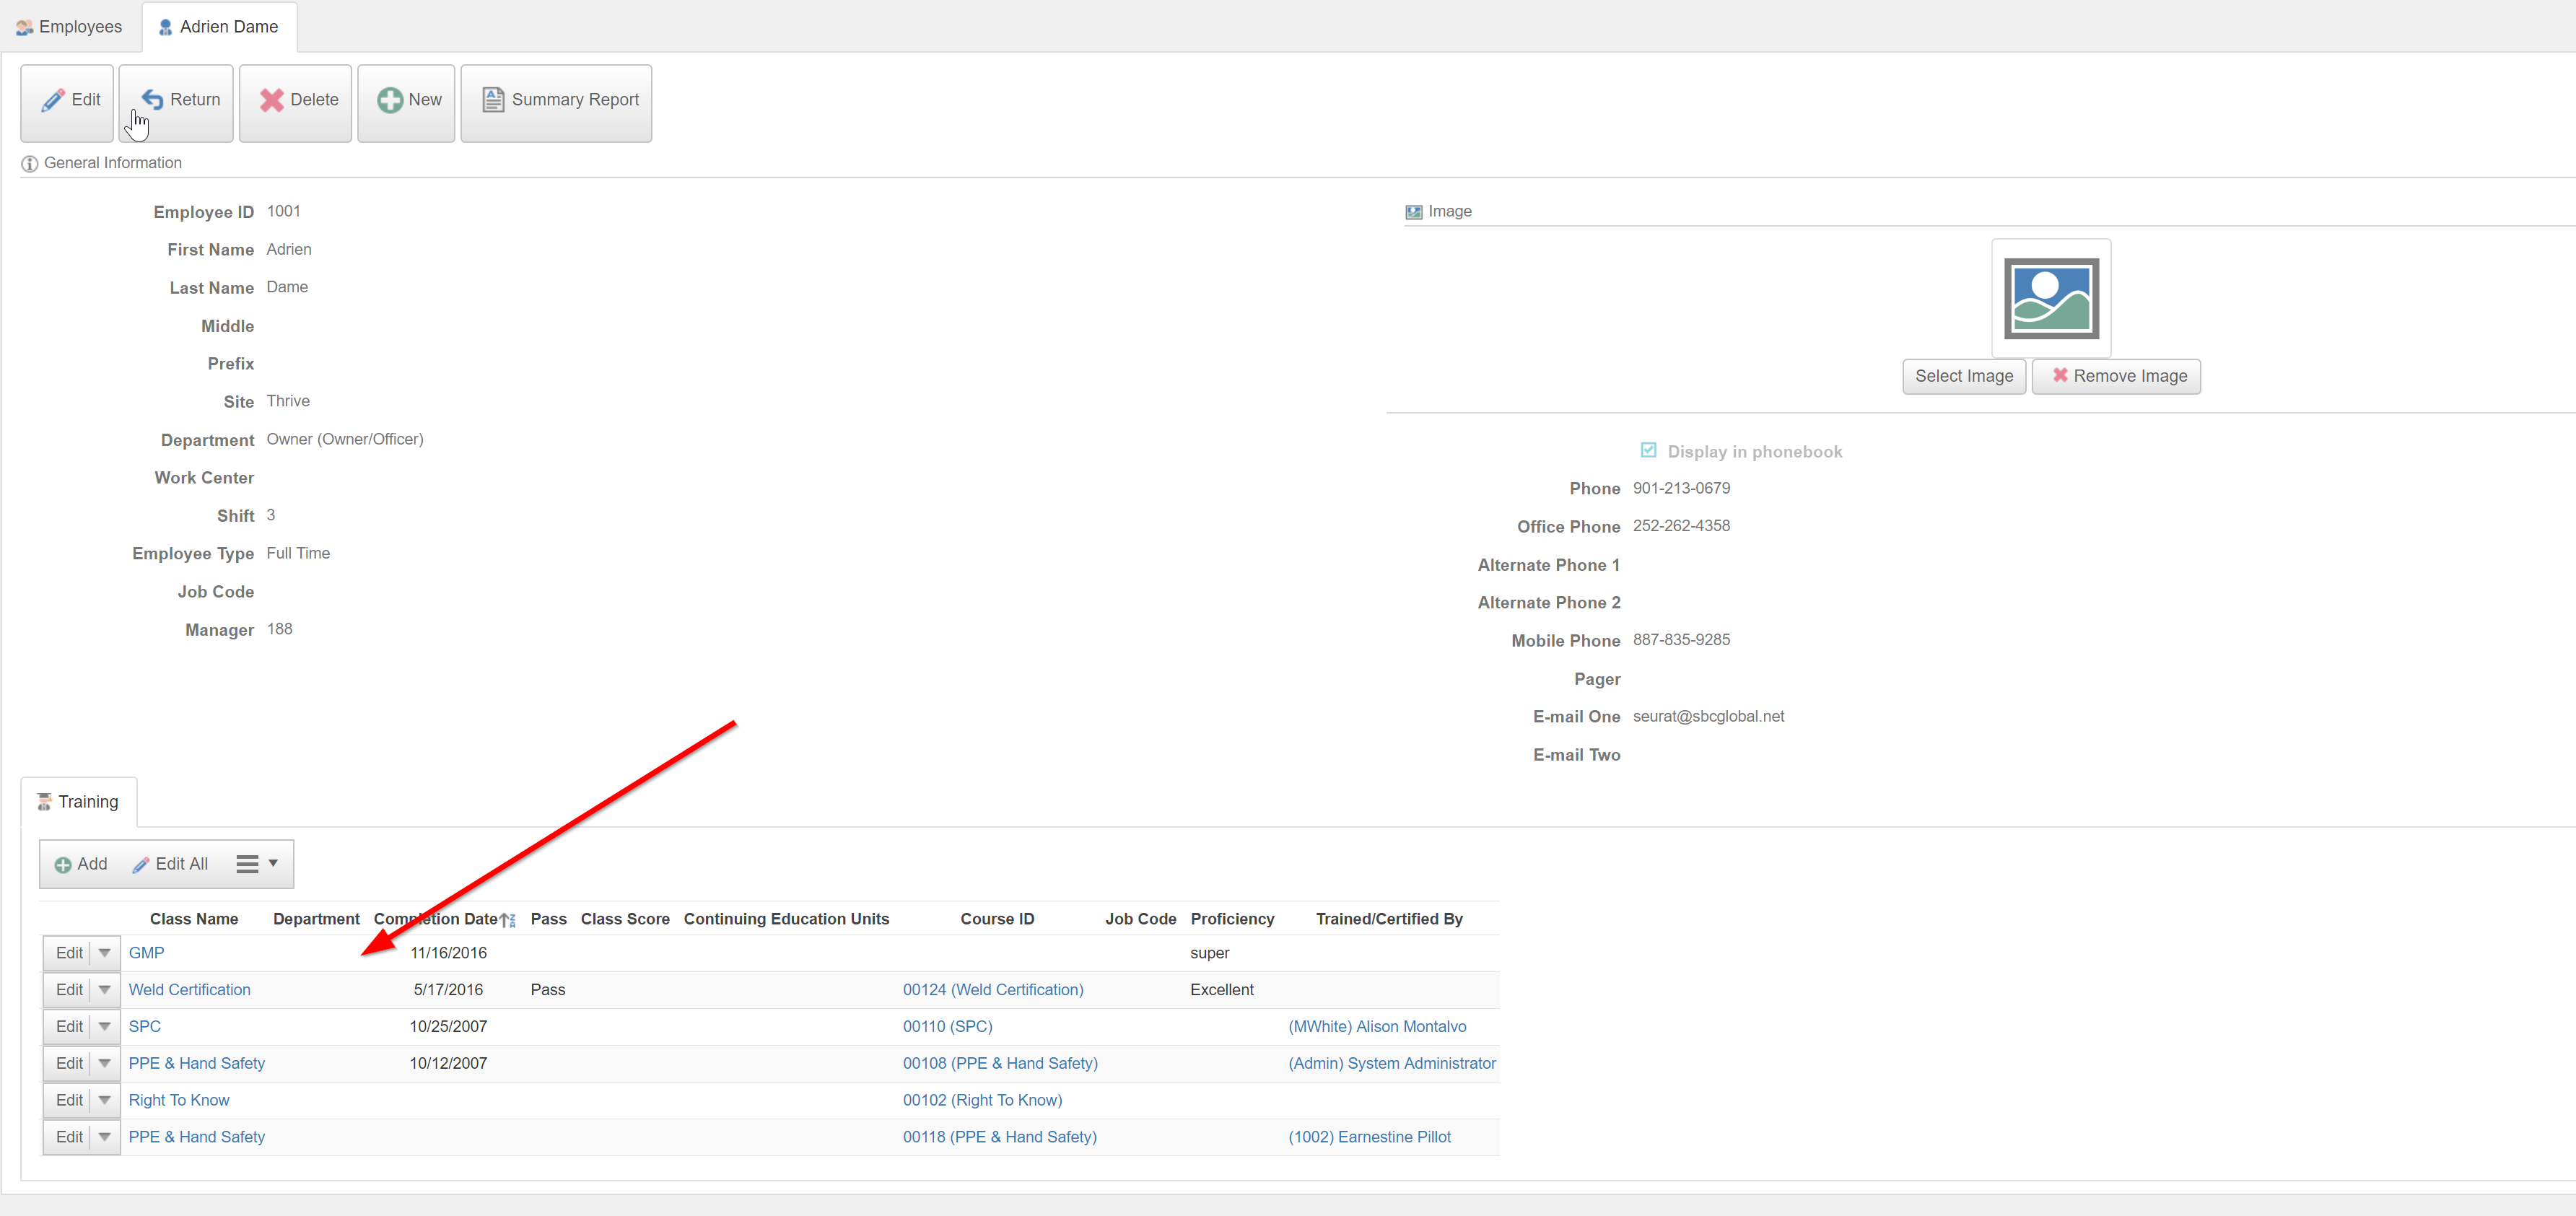
Task: Open course 00110 (SPC) link
Action: pyautogui.click(x=947, y=1027)
